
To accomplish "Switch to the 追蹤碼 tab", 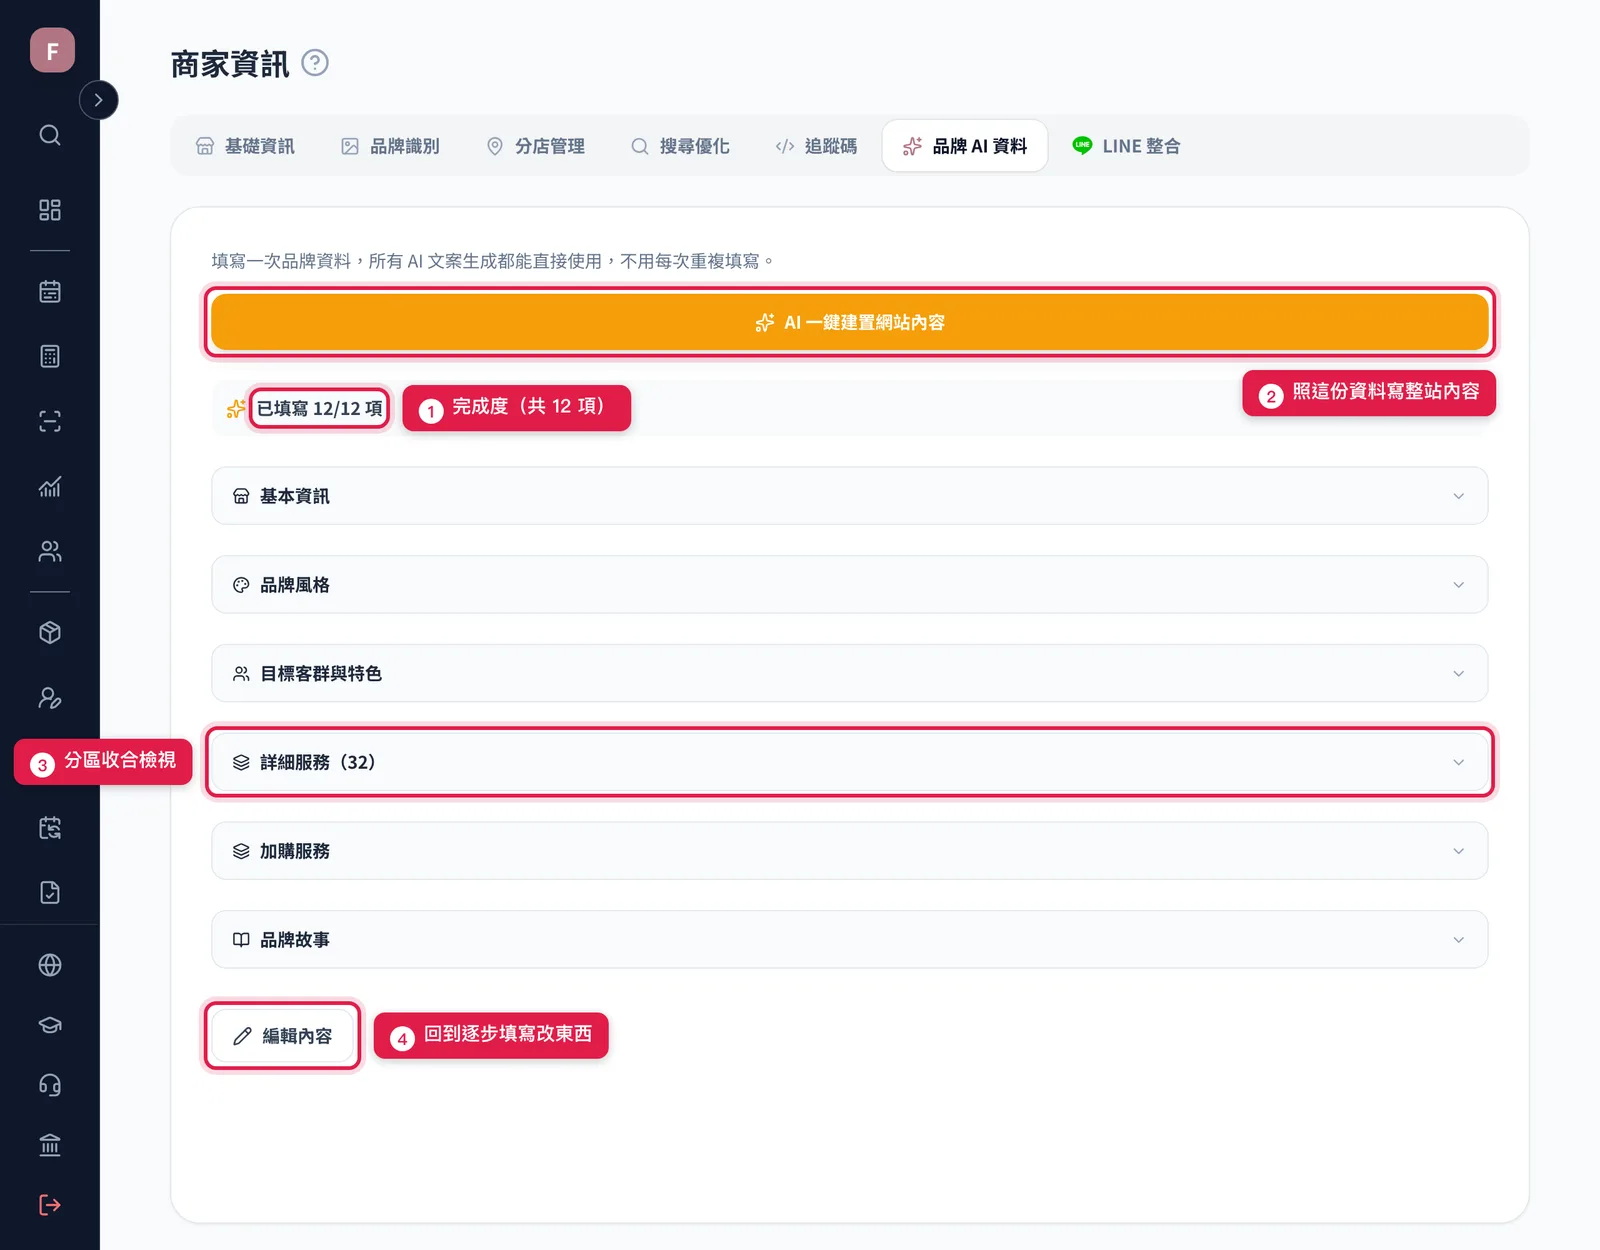I will (x=816, y=146).
